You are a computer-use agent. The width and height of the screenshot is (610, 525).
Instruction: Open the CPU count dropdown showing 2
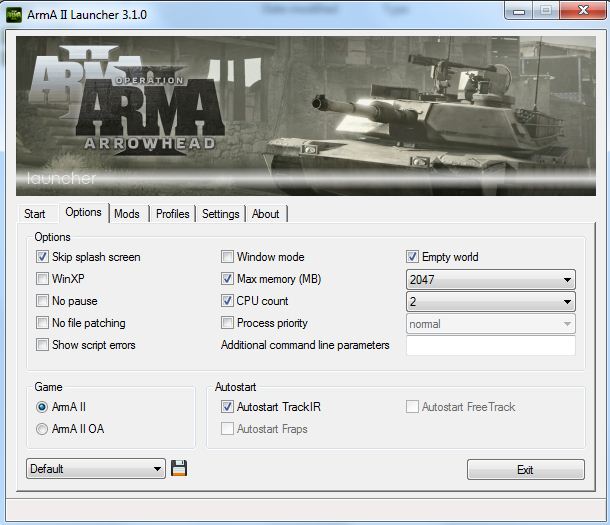tap(491, 302)
